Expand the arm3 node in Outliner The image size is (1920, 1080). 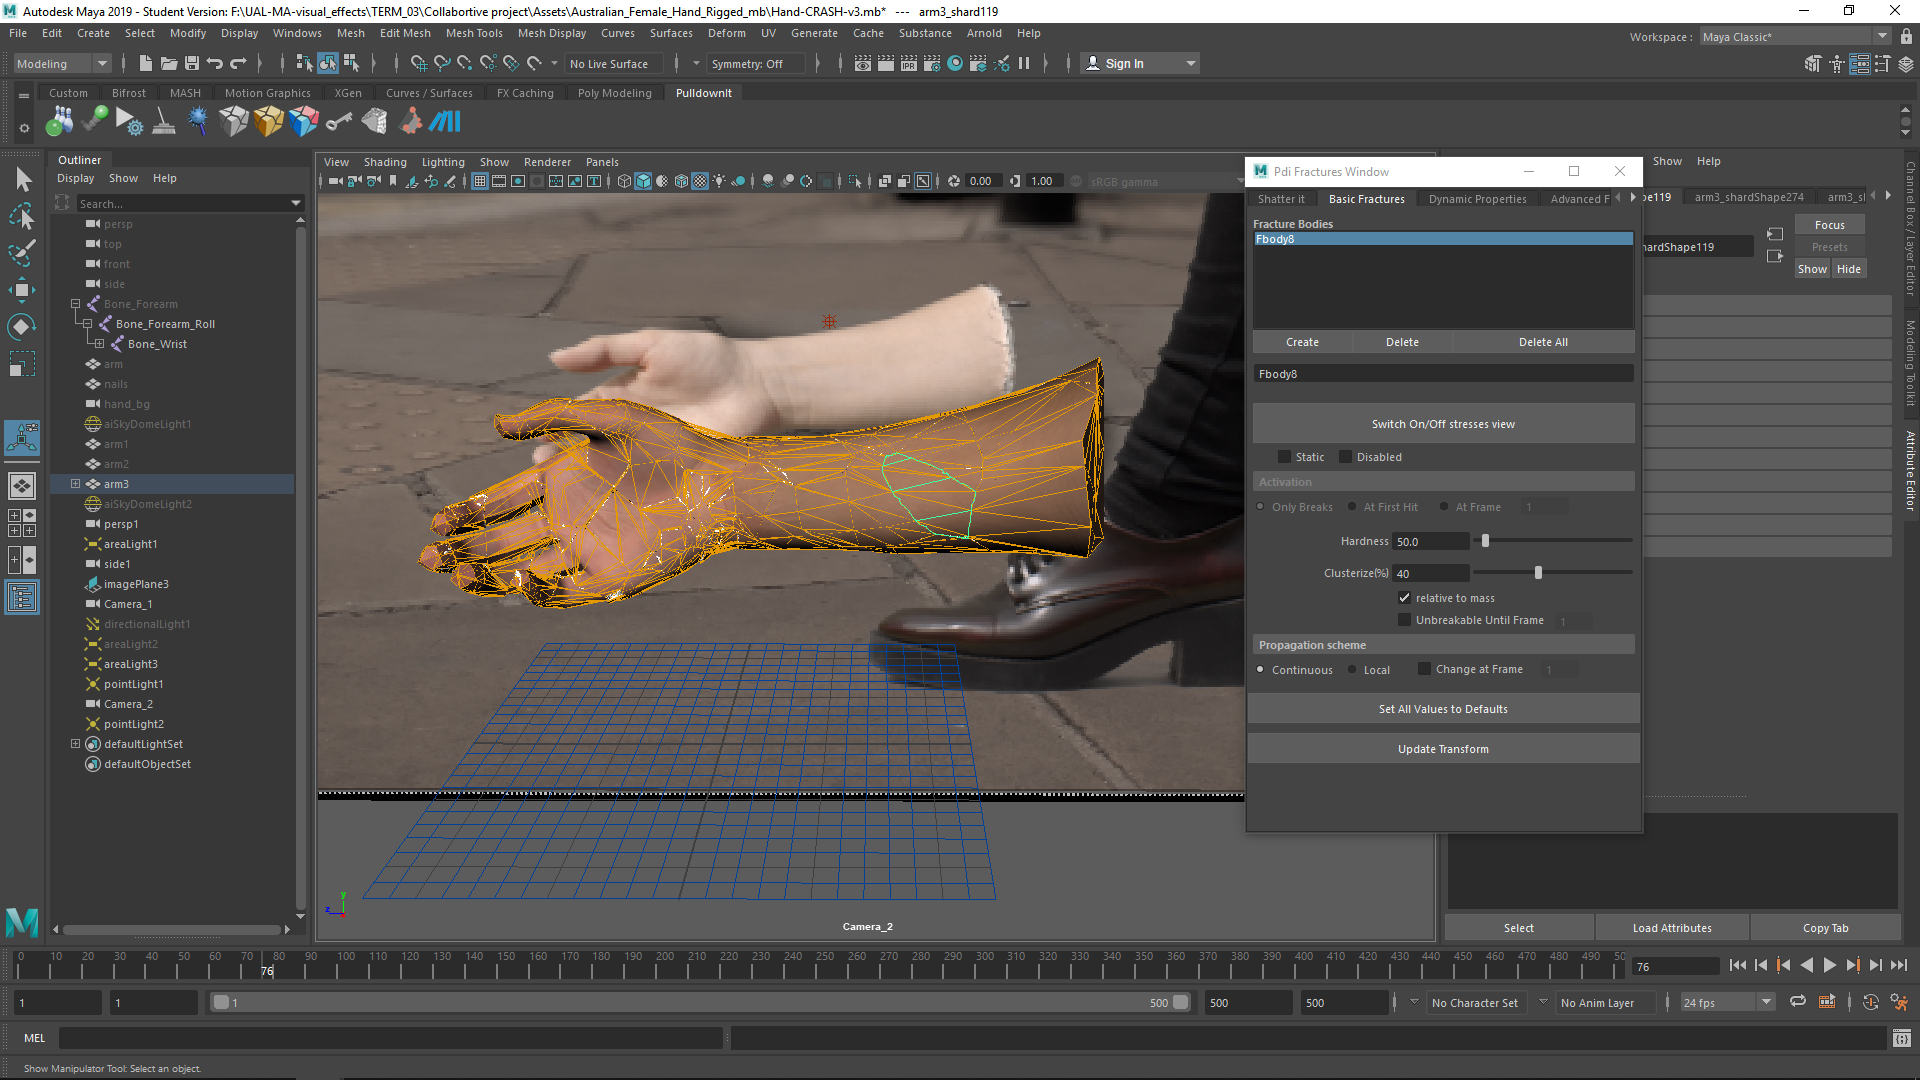coord(75,484)
